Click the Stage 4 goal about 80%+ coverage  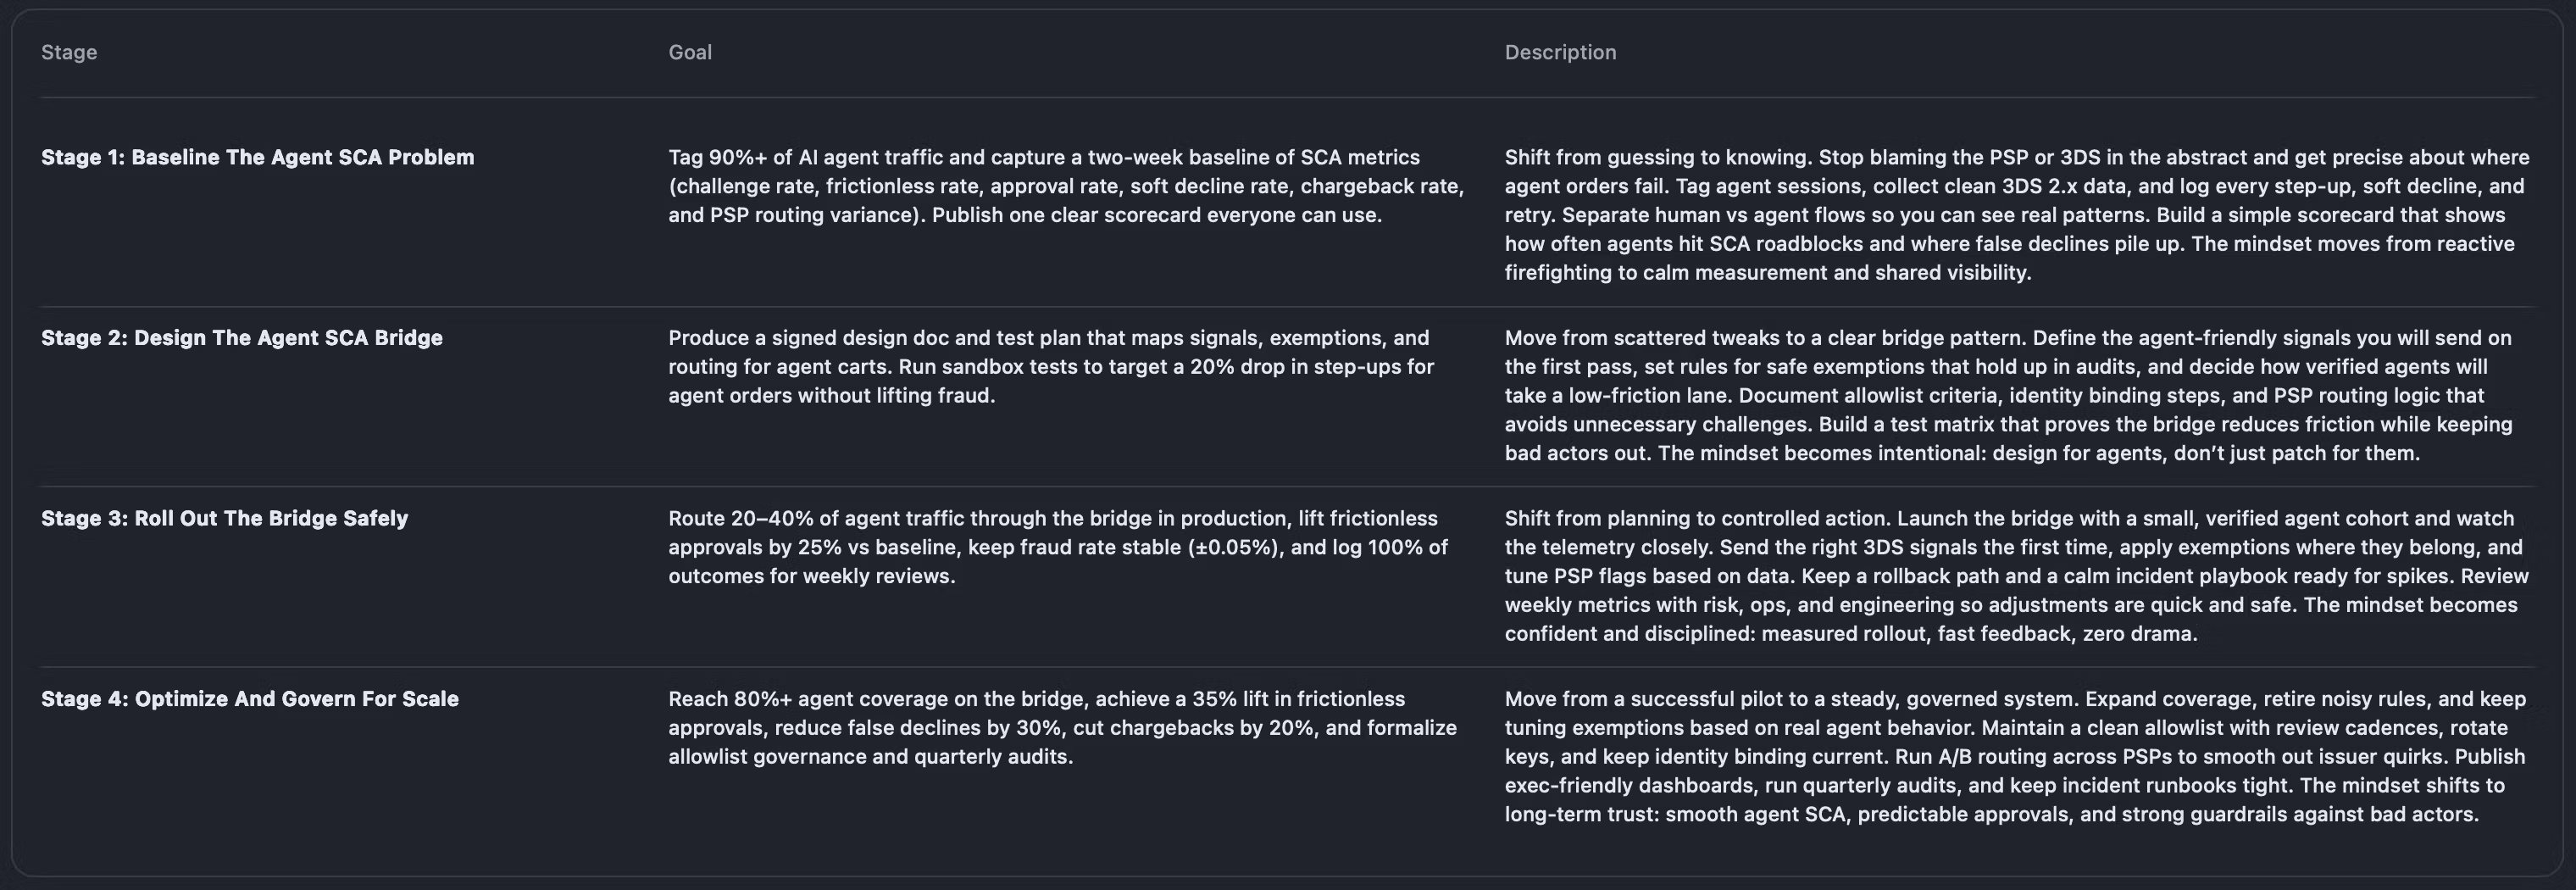click(1062, 727)
